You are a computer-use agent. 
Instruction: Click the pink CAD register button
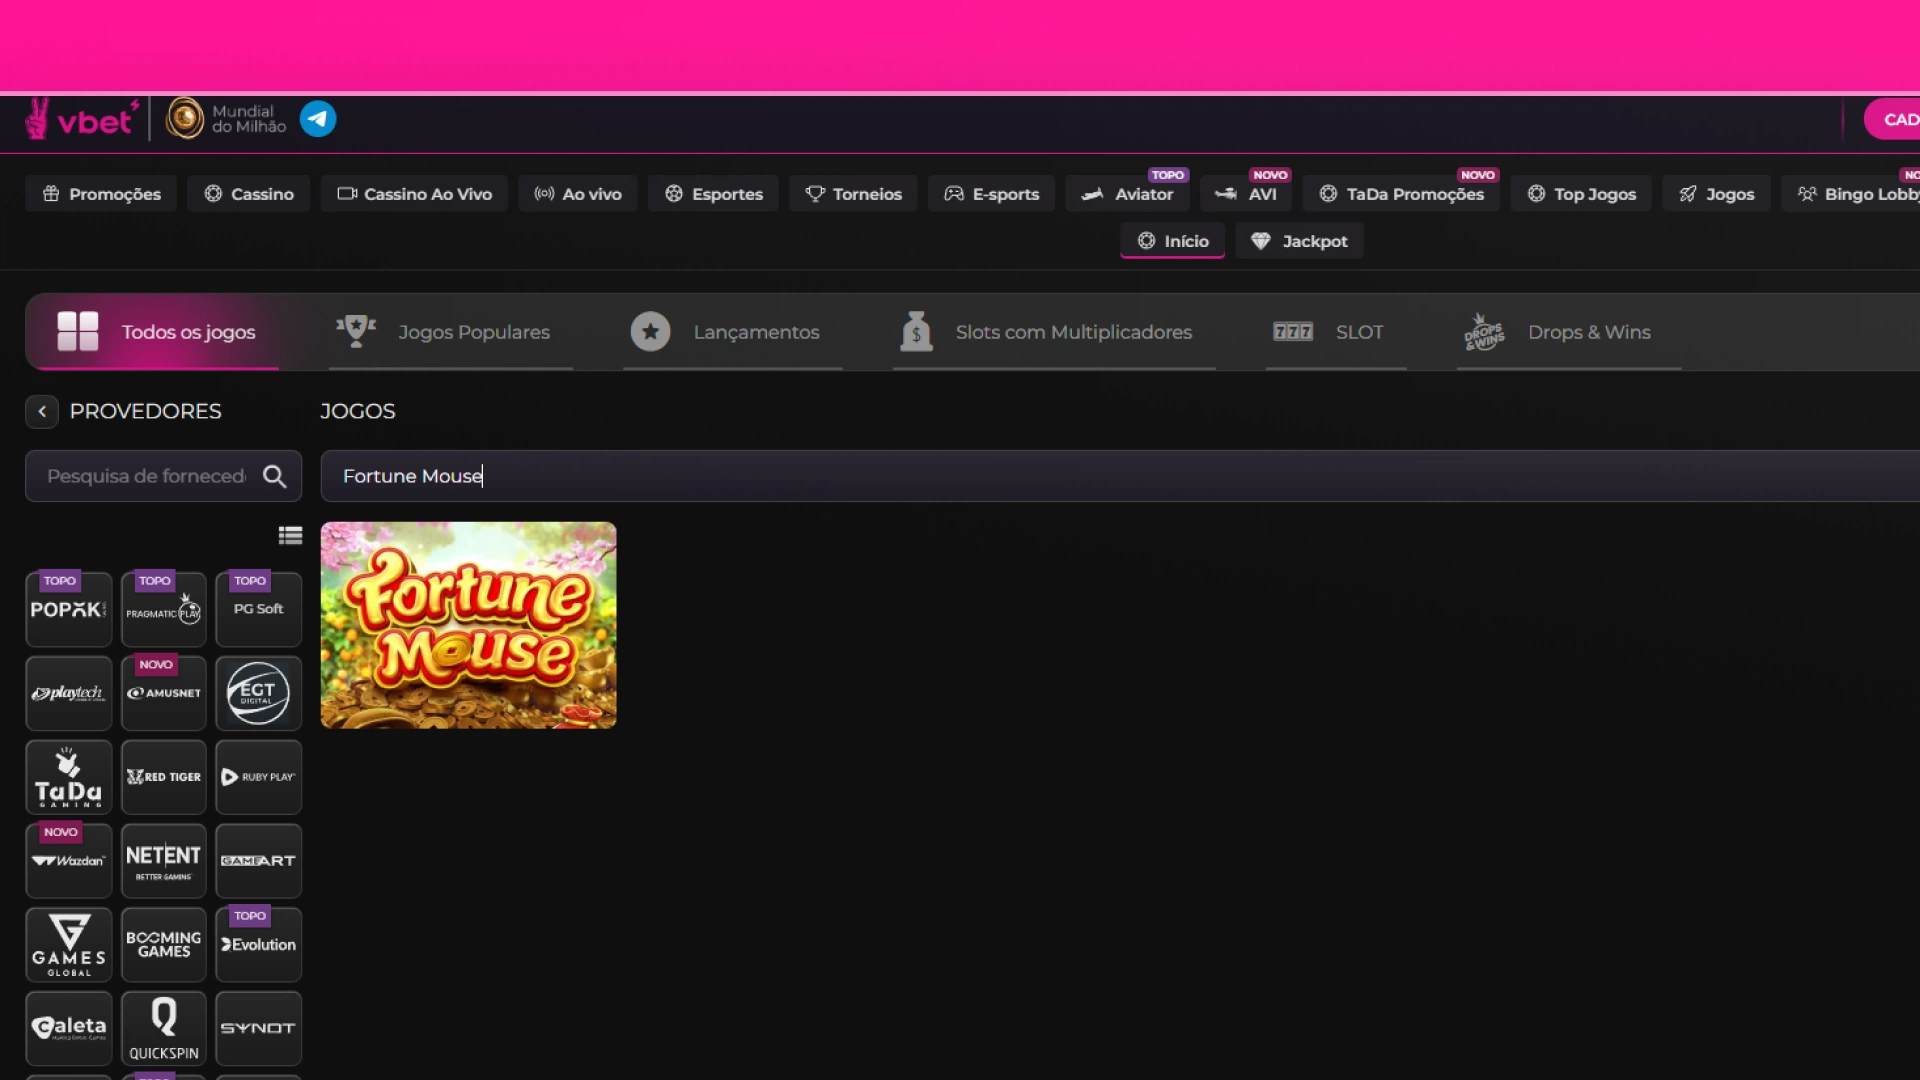(1892, 119)
